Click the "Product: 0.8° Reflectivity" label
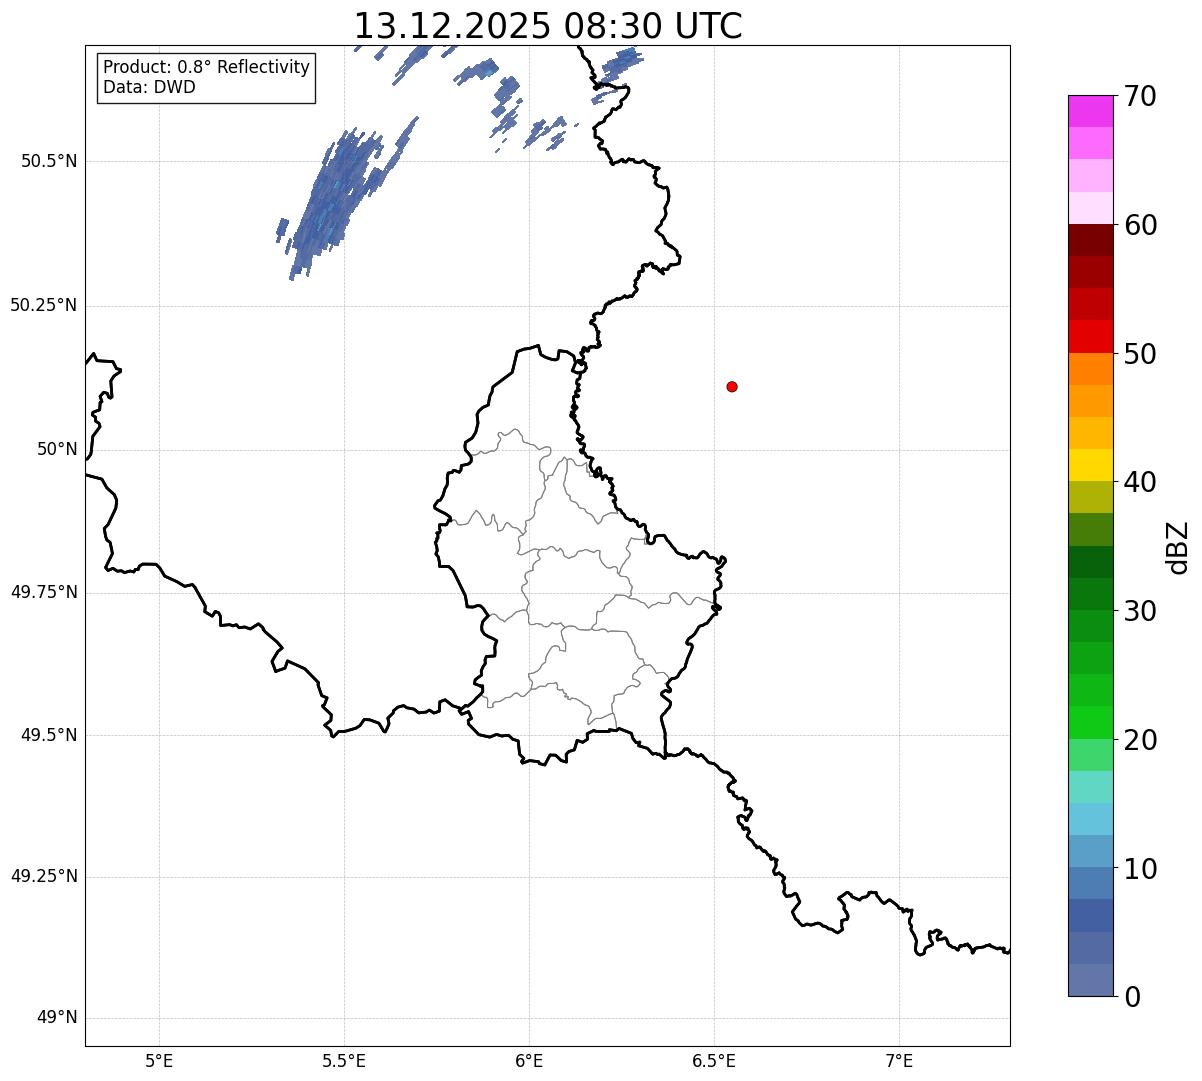Image resolution: width=1202 pixels, height=1081 pixels. point(207,67)
